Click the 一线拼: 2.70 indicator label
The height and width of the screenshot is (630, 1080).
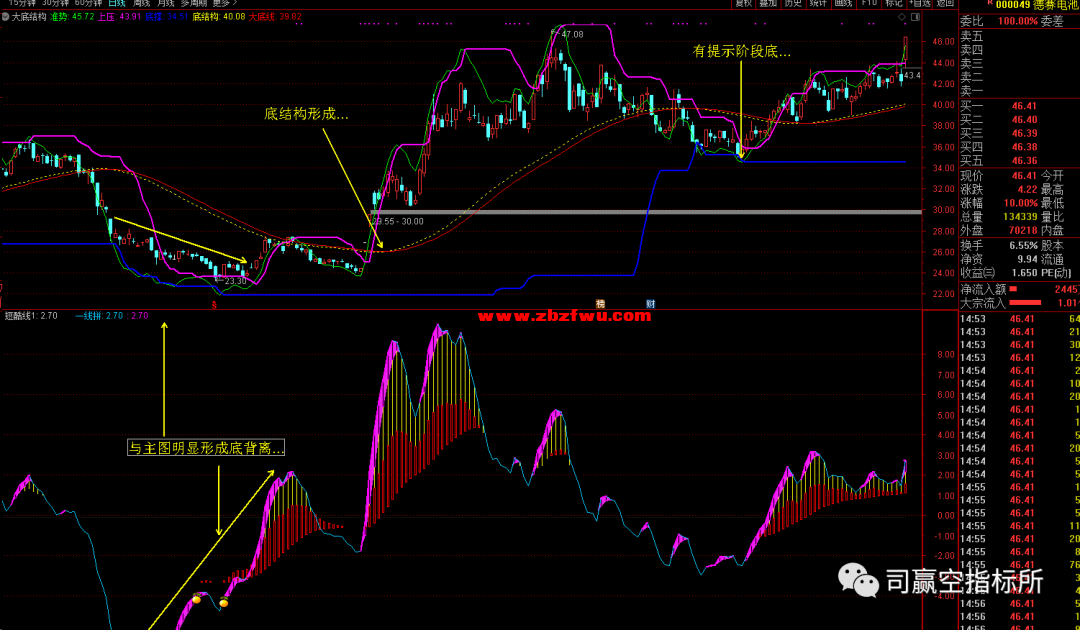click(x=99, y=316)
